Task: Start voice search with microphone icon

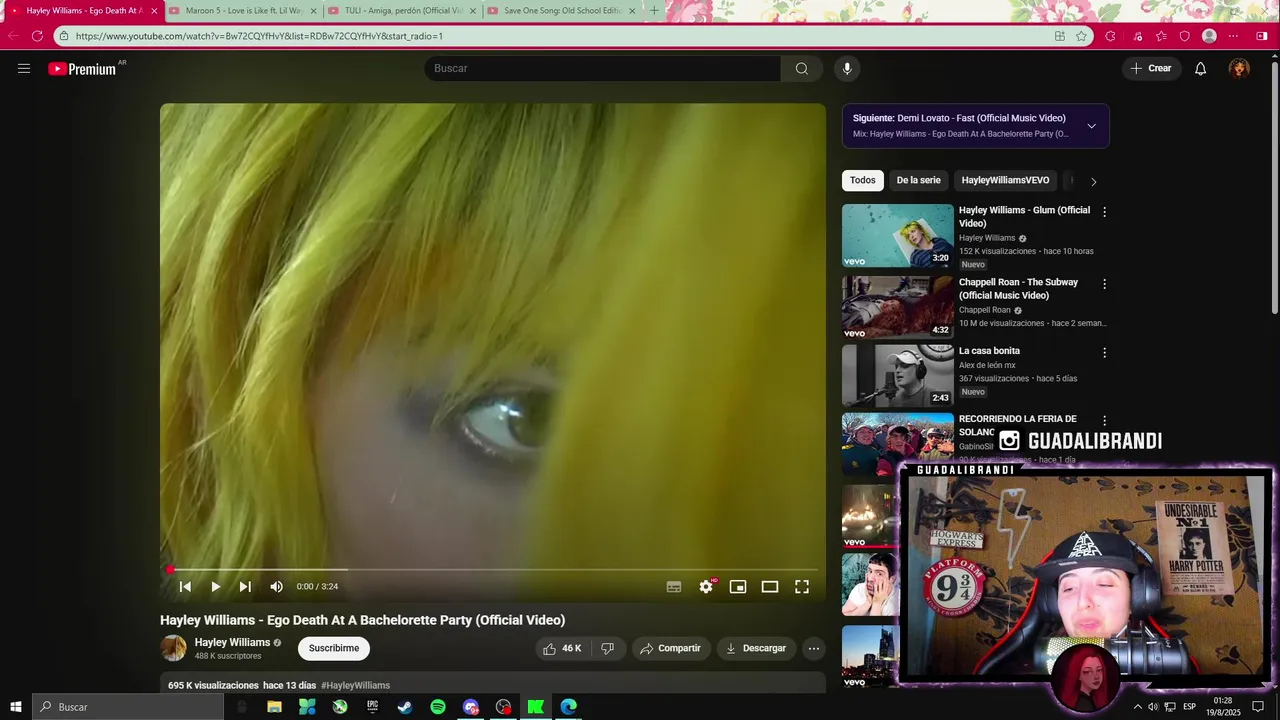Action: (847, 68)
